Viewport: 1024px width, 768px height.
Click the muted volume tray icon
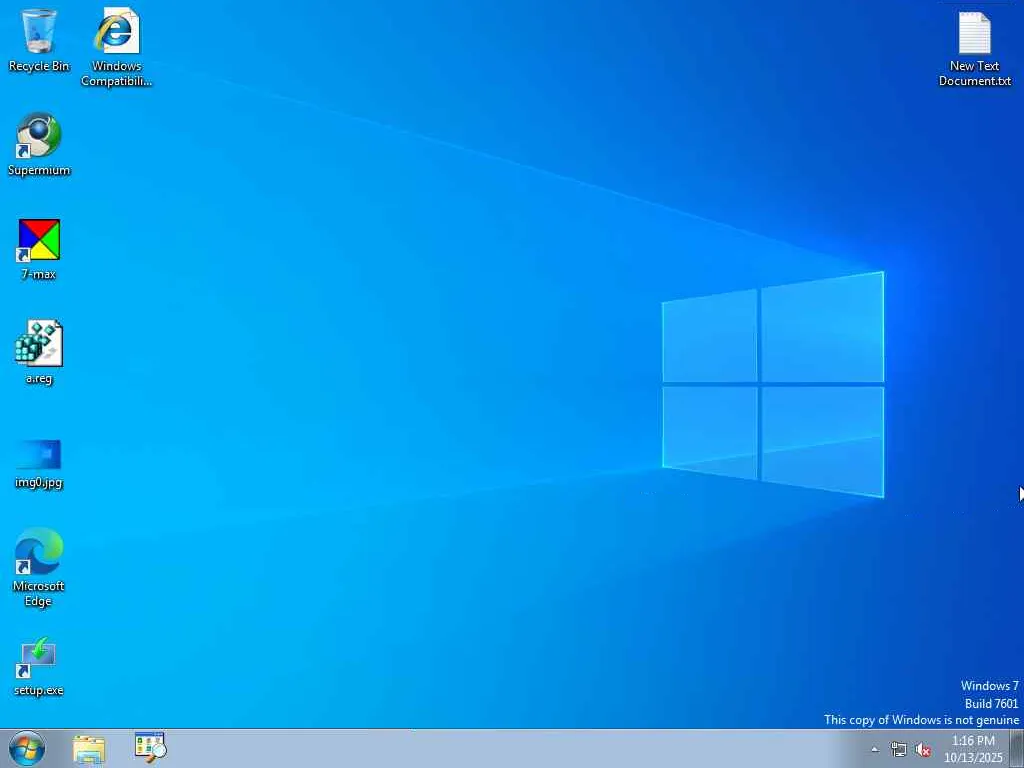(x=923, y=750)
